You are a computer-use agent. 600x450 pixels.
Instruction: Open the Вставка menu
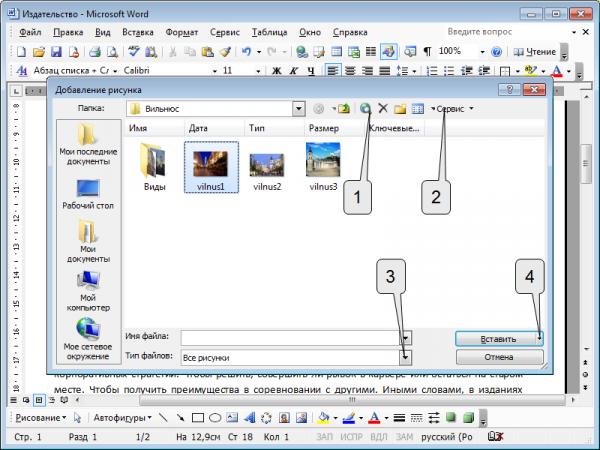coord(138,32)
